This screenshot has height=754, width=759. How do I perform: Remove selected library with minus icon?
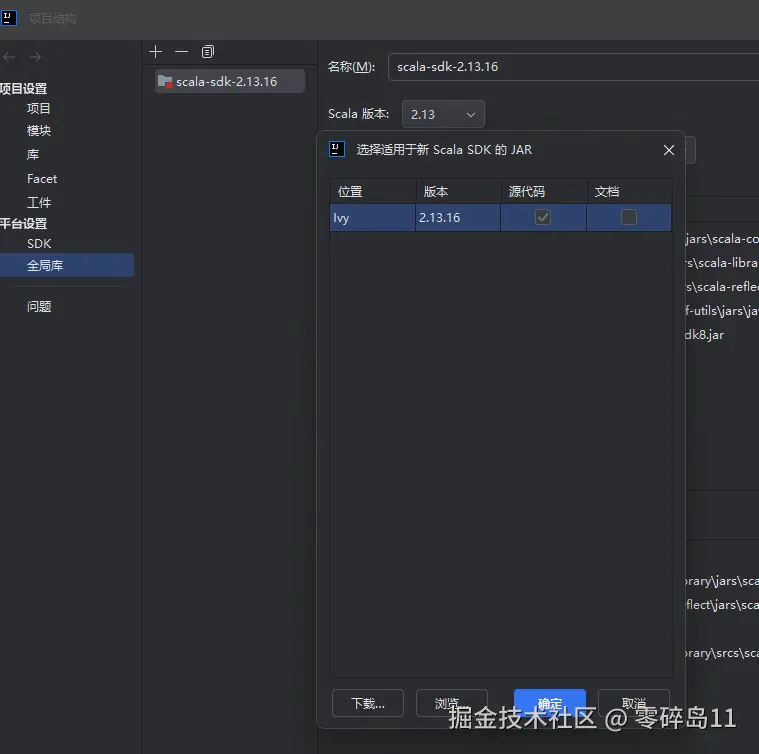(182, 52)
